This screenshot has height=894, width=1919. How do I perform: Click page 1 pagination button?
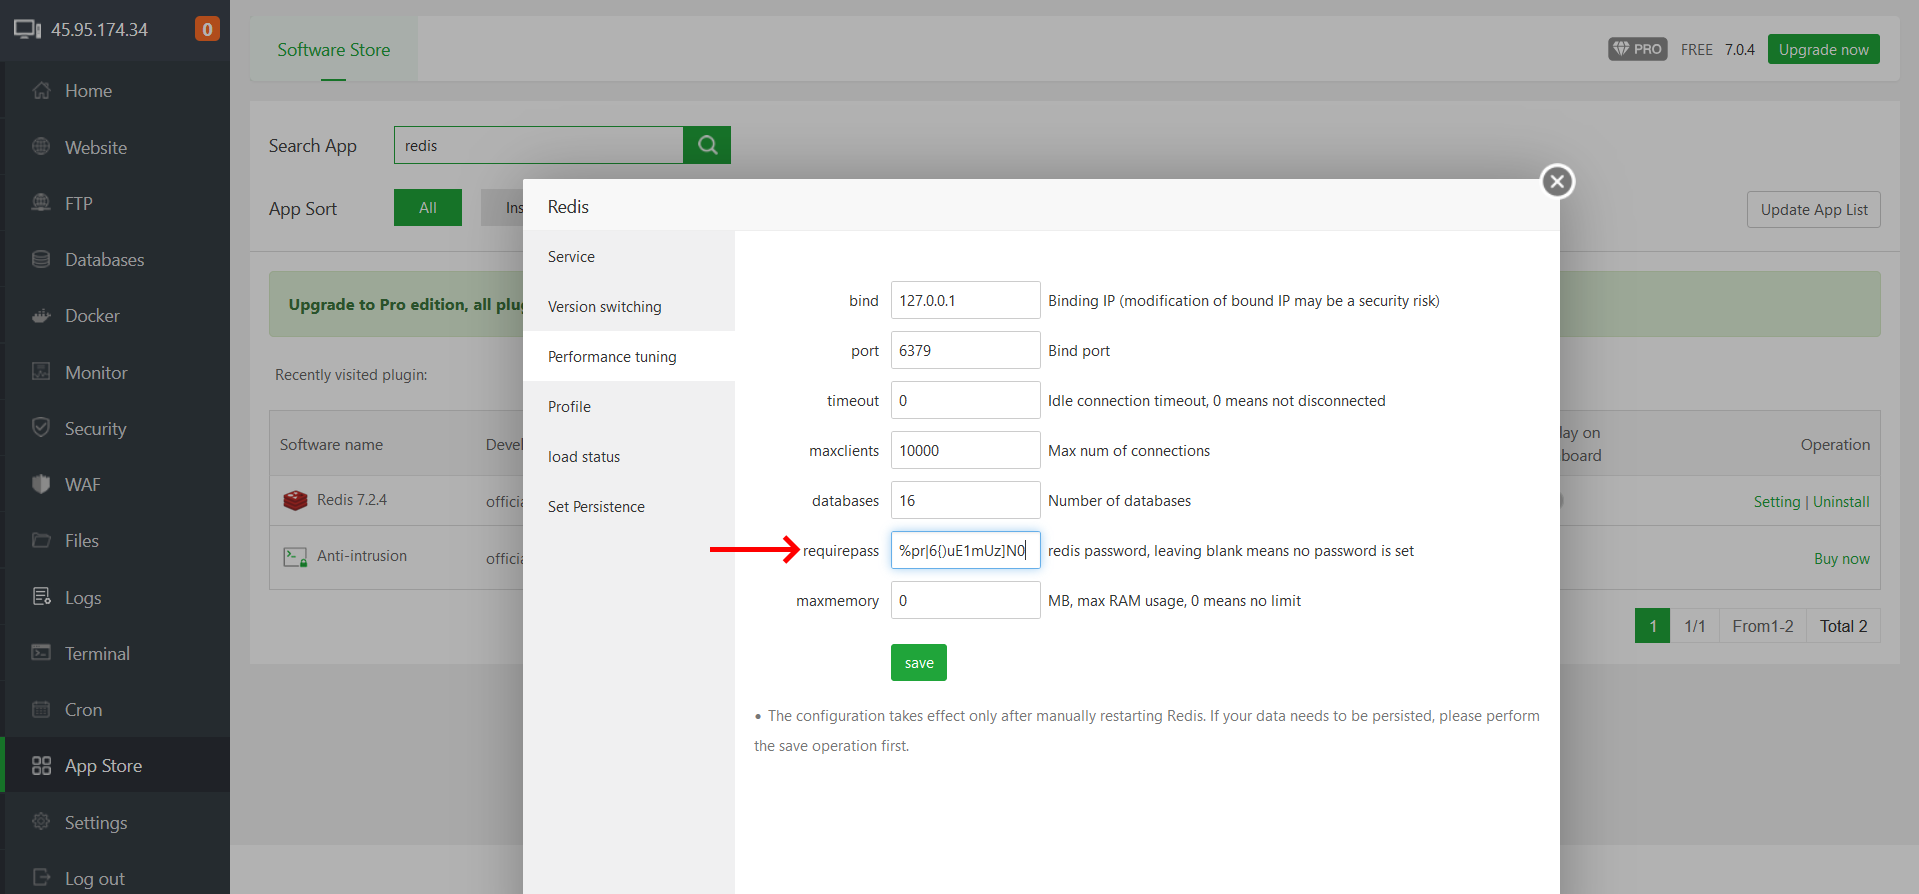(x=1653, y=626)
